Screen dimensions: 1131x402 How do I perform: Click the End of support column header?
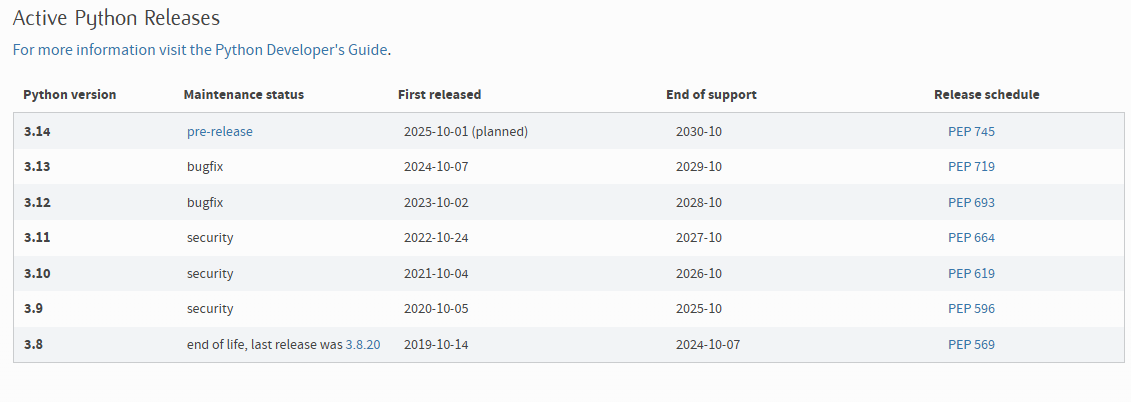(711, 95)
